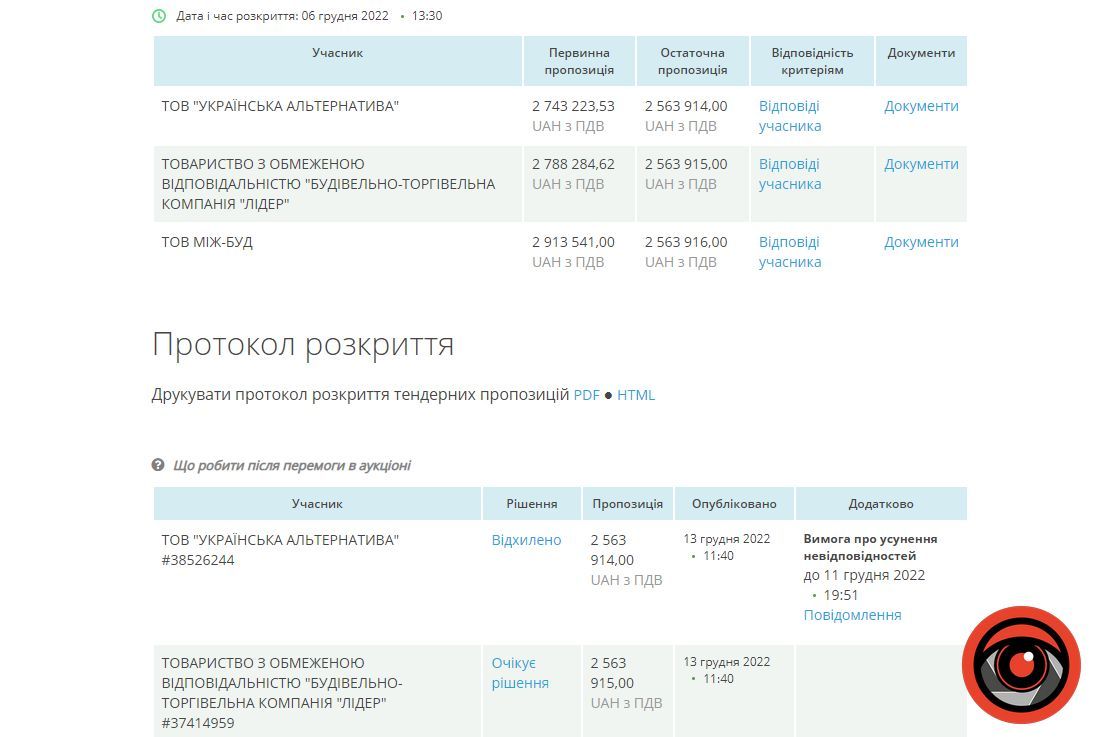Viewport: 1106px width, 737px height.
Task: Click the Відхилено decision link
Action: click(x=528, y=539)
